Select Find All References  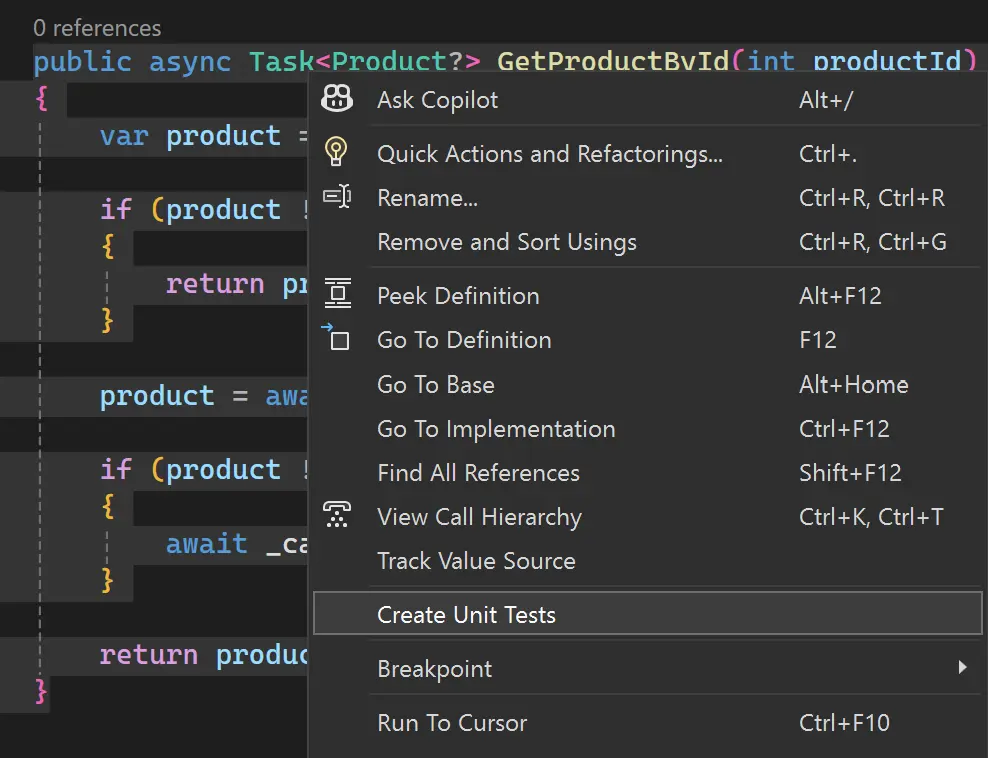click(x=478, y=473)
